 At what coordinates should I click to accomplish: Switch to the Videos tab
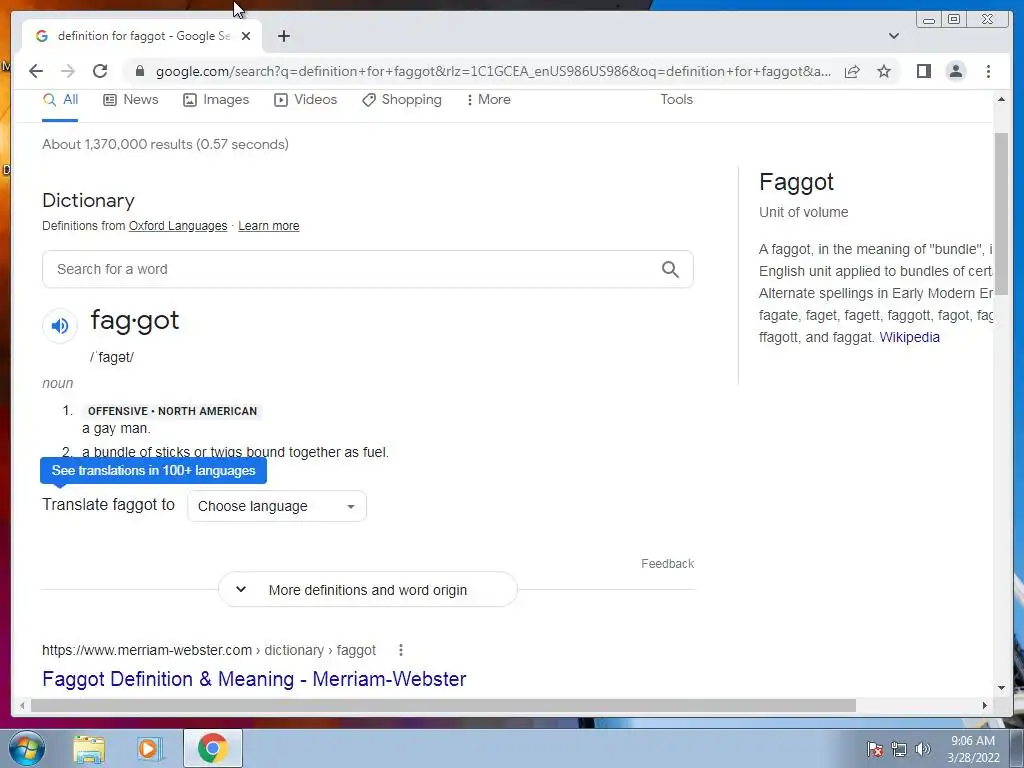(306, 99)
